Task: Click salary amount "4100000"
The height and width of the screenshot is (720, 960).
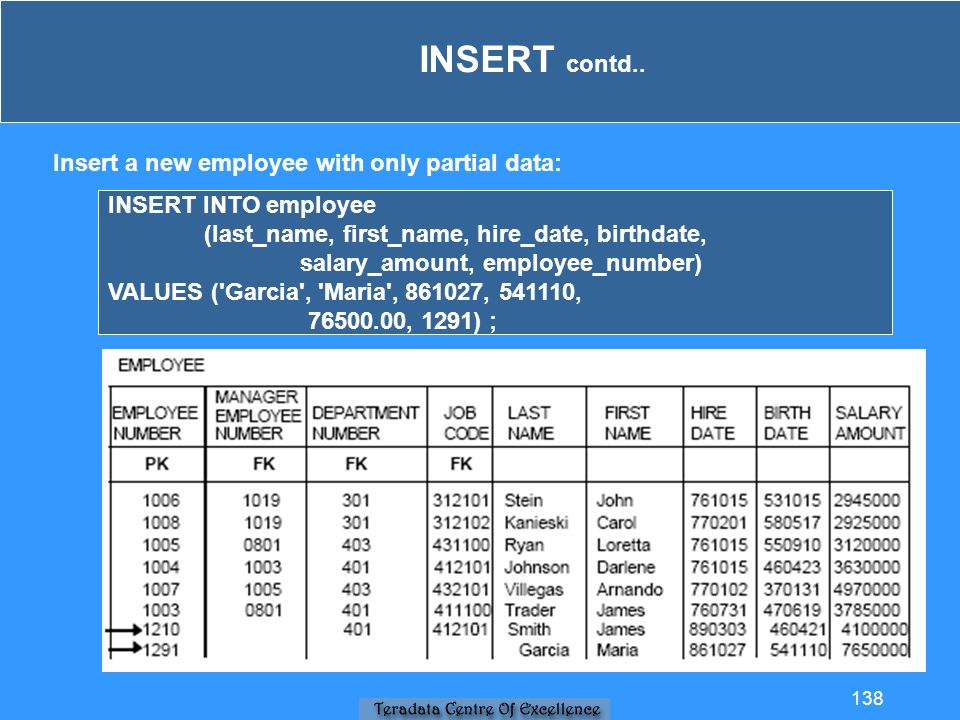Action: pyautogui.click(x=874, y=629)
